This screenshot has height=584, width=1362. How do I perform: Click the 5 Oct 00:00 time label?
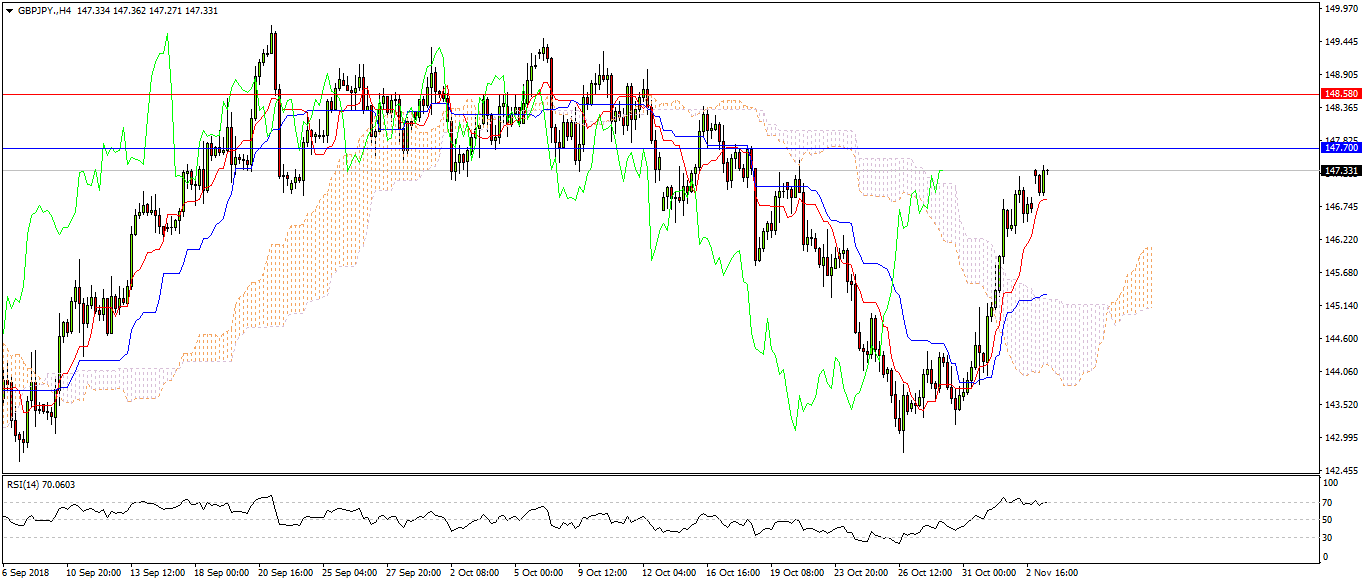coord(539,574)
